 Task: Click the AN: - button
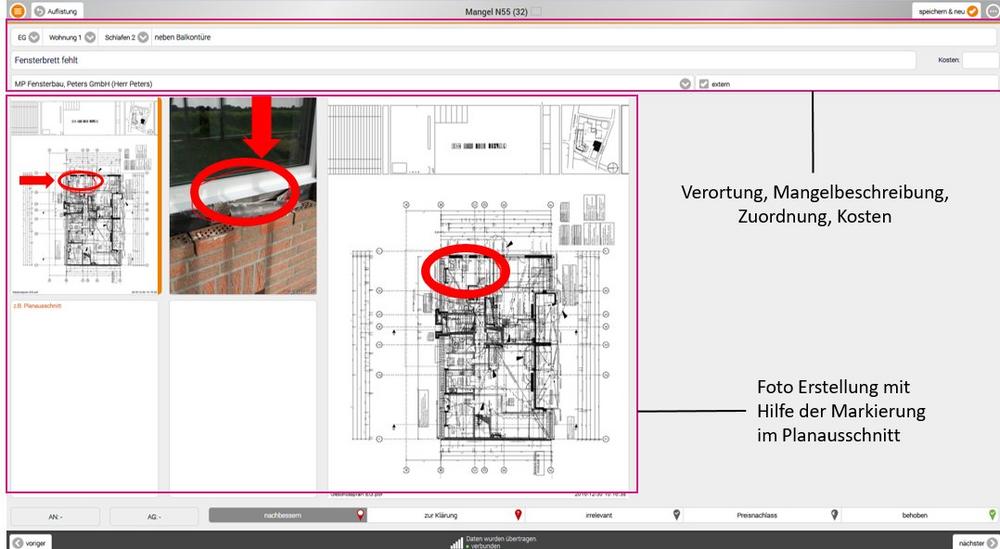tap(55, 516)
